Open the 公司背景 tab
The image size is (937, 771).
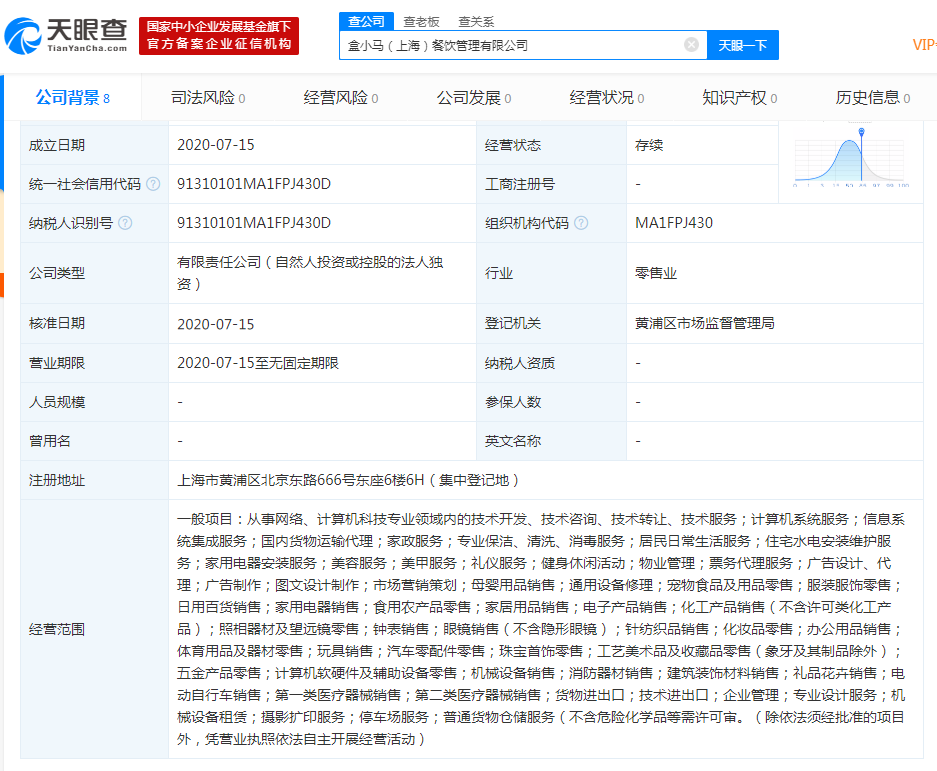pos(72,97)
